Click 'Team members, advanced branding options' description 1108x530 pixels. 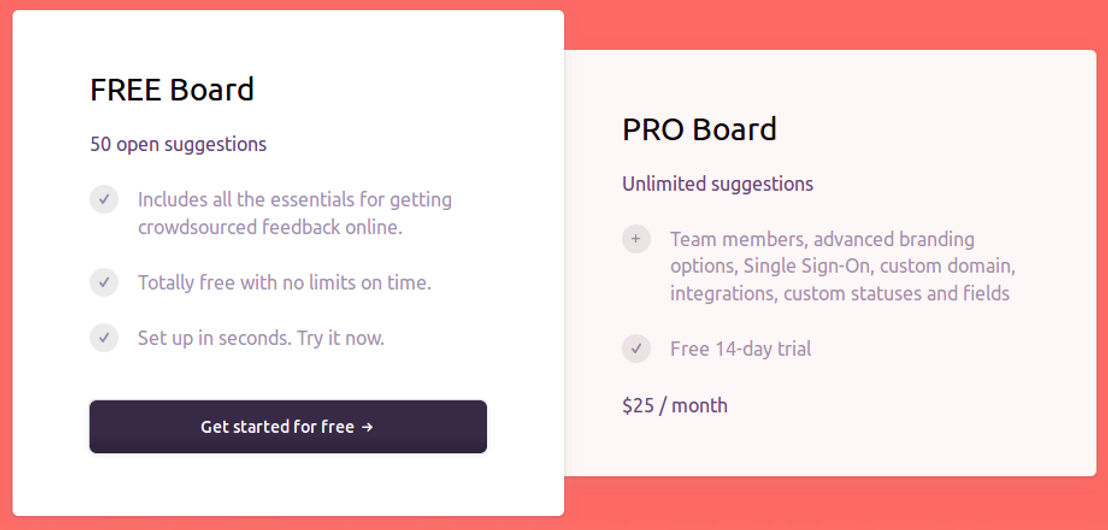pos(843,266)
